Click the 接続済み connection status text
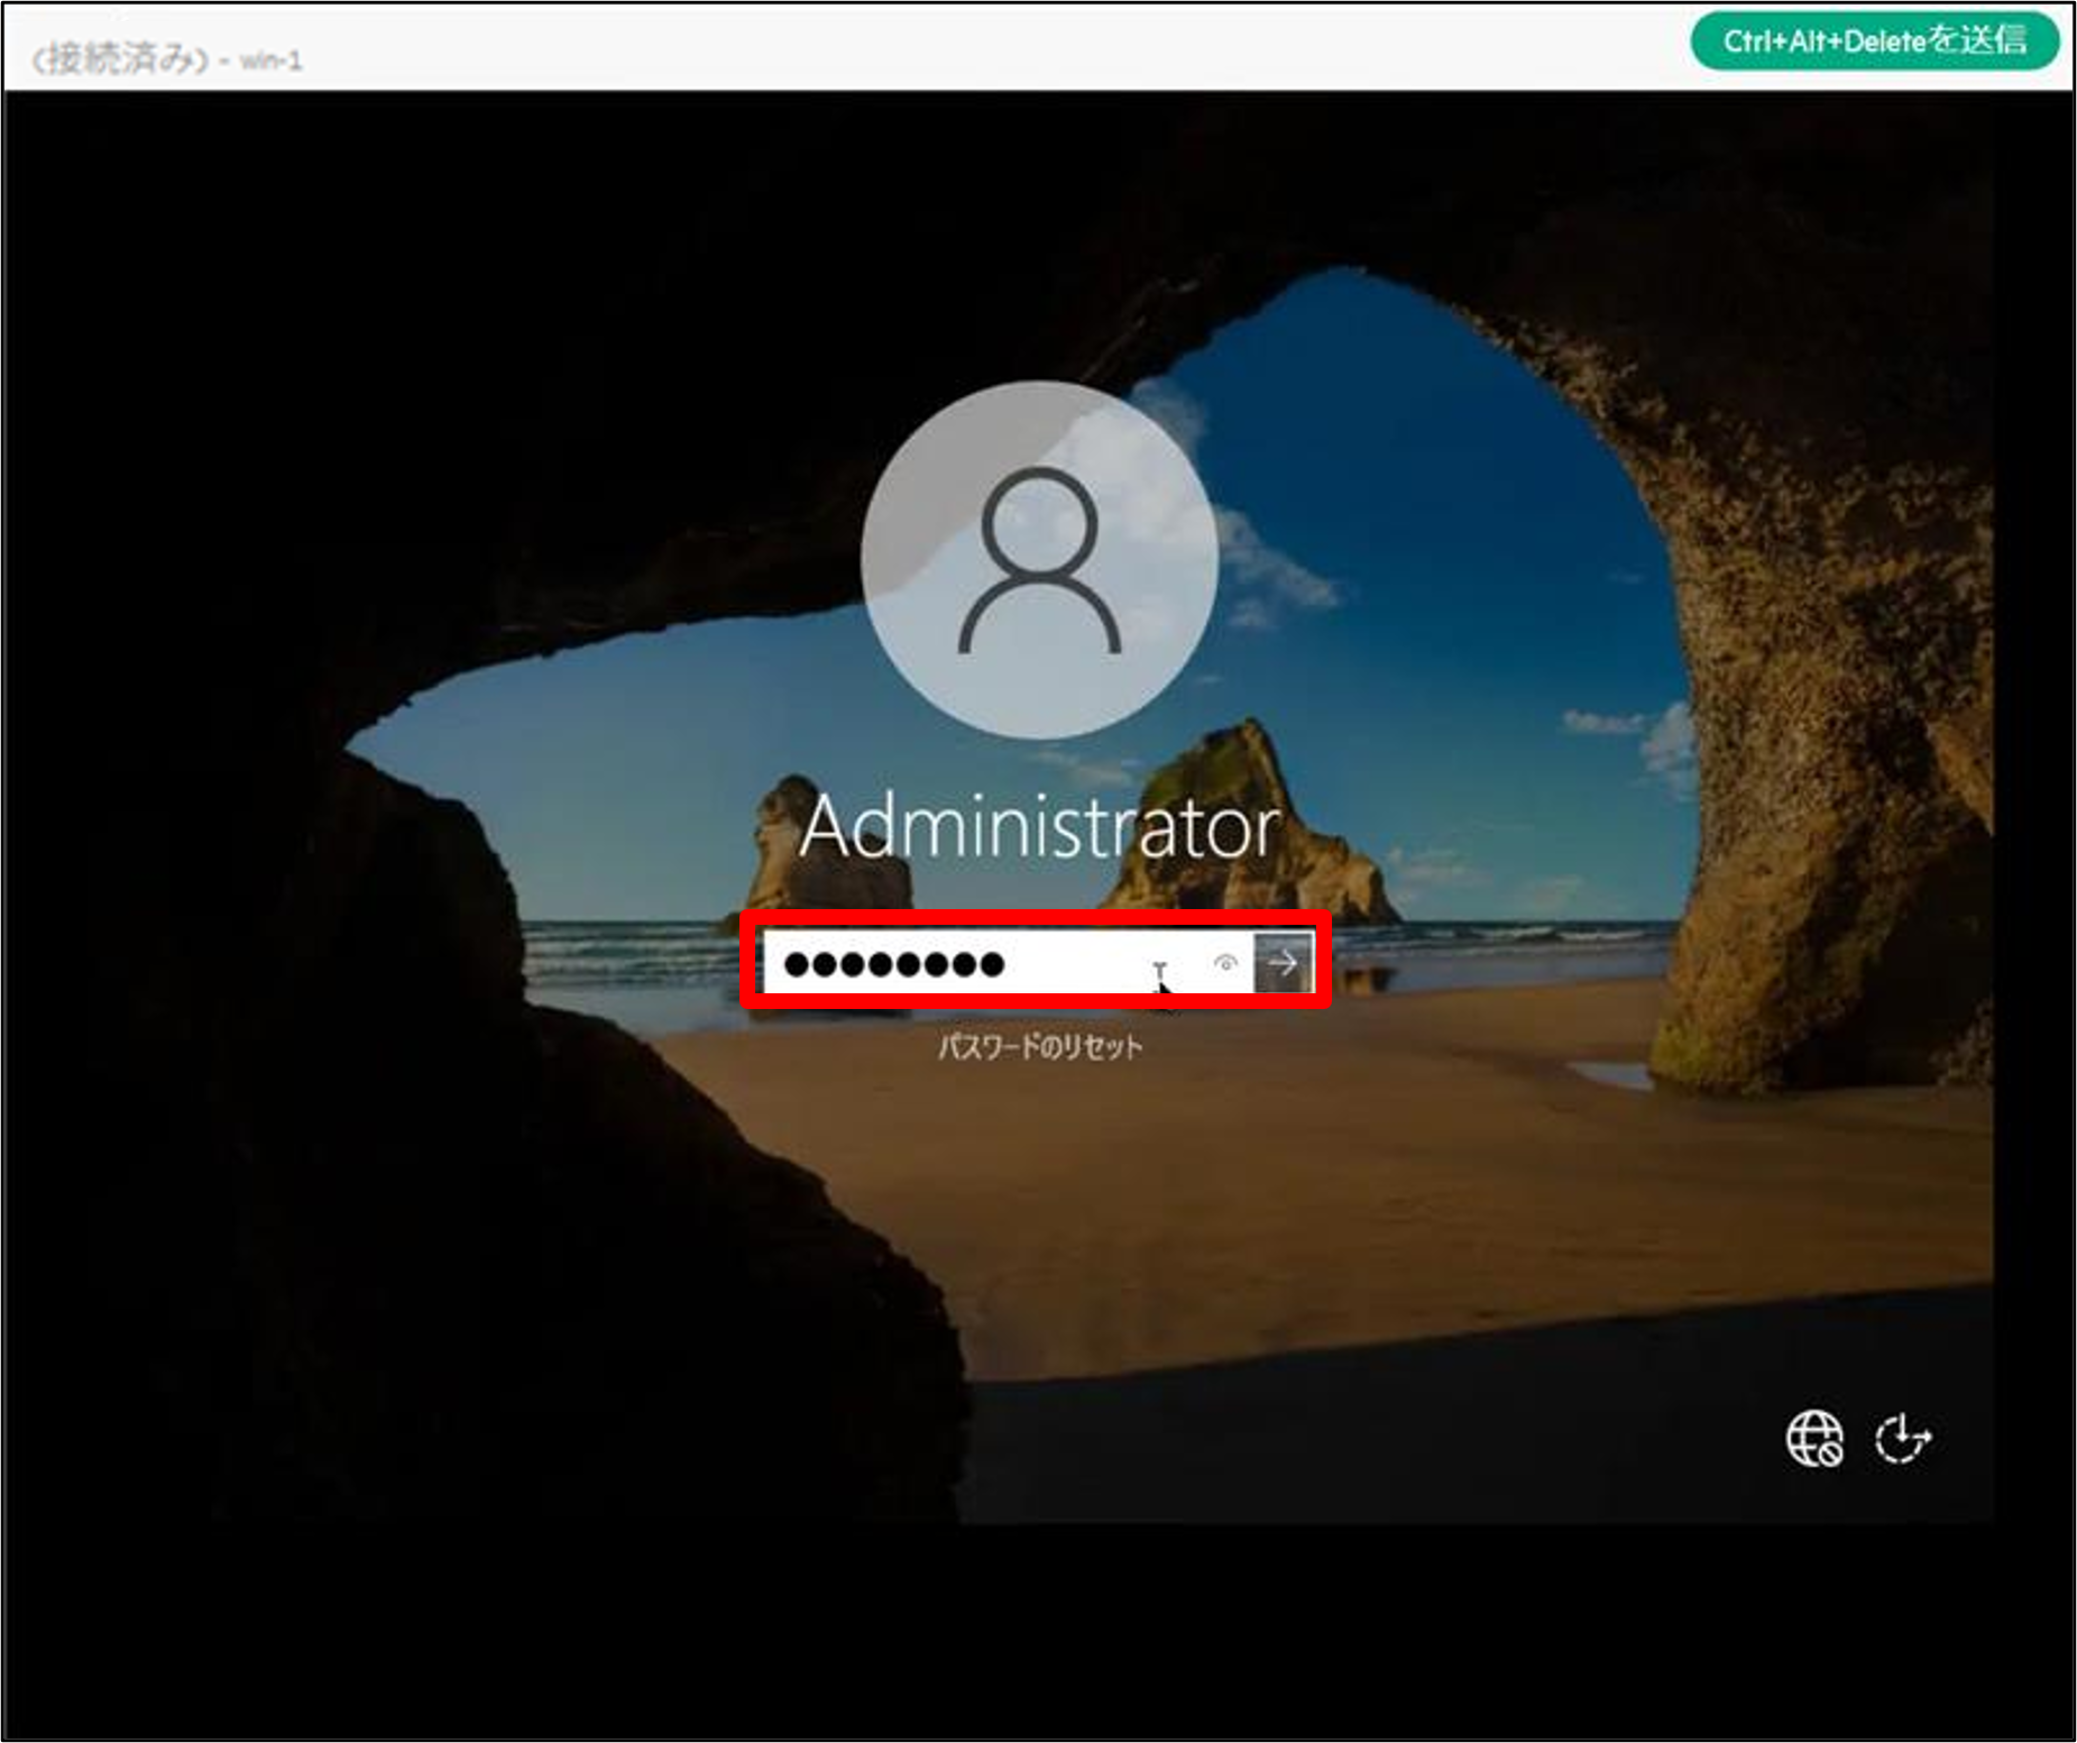Screen dimensions: 2077x1743 pyautogui.click(x=120, y=60)
